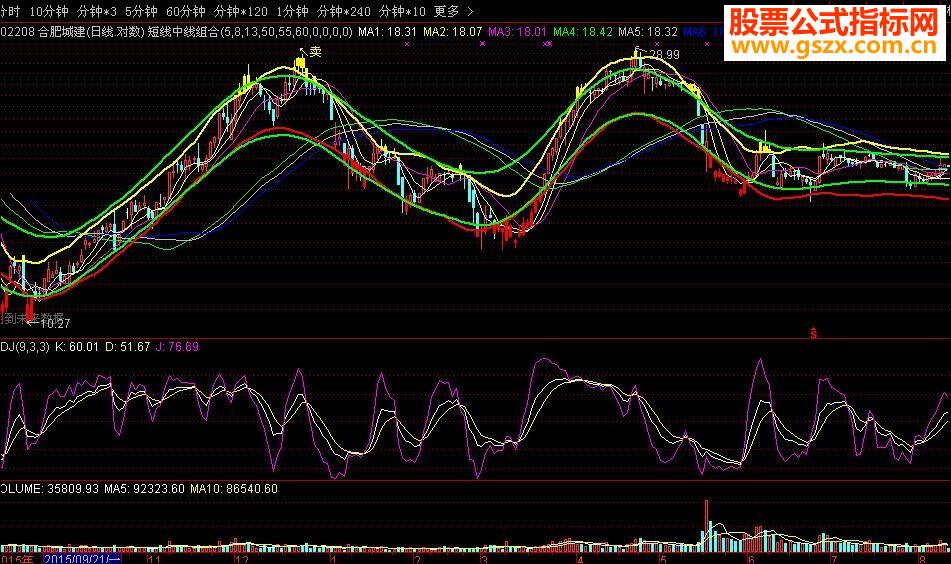Select the magenta MA3: 18.01 label
The height and width of the screenshot is (564, 951).
pos(517,32)
